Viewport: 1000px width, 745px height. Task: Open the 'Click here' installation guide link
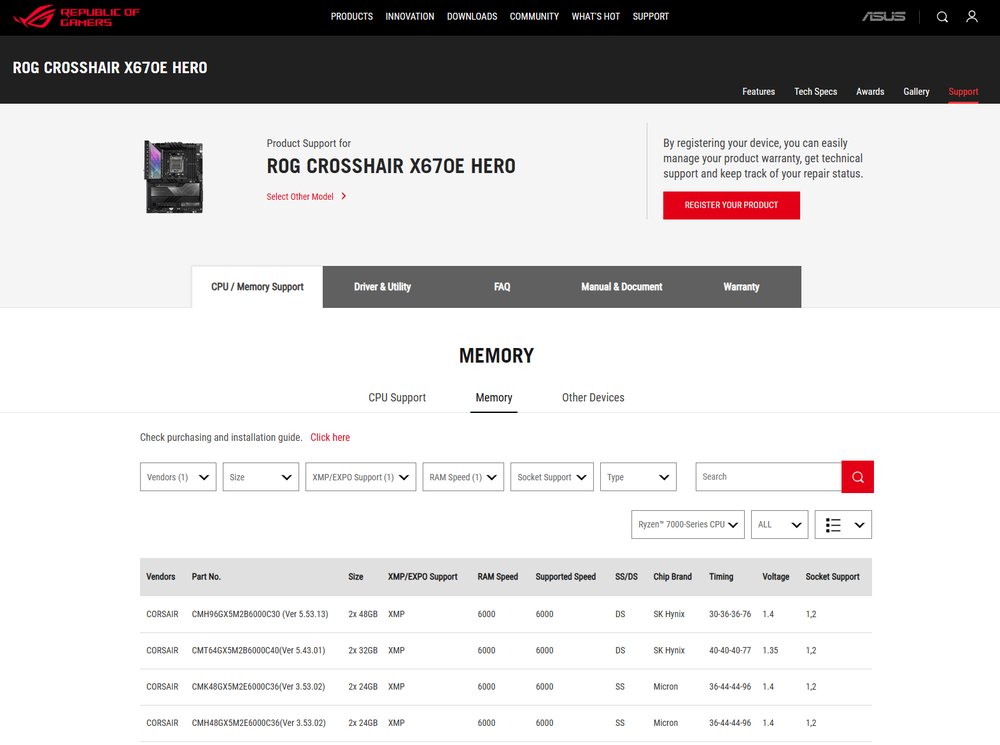(x=330, y=438)
